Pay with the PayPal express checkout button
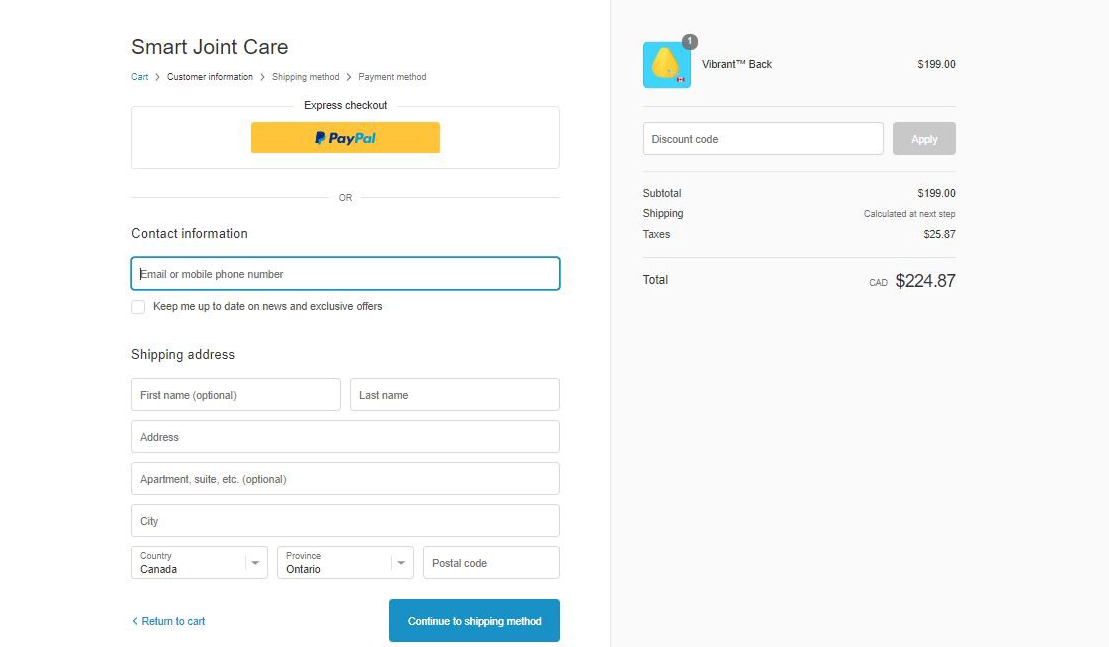Image resolution: width=1109 pixels, height=647 pixels. (345, 137)
